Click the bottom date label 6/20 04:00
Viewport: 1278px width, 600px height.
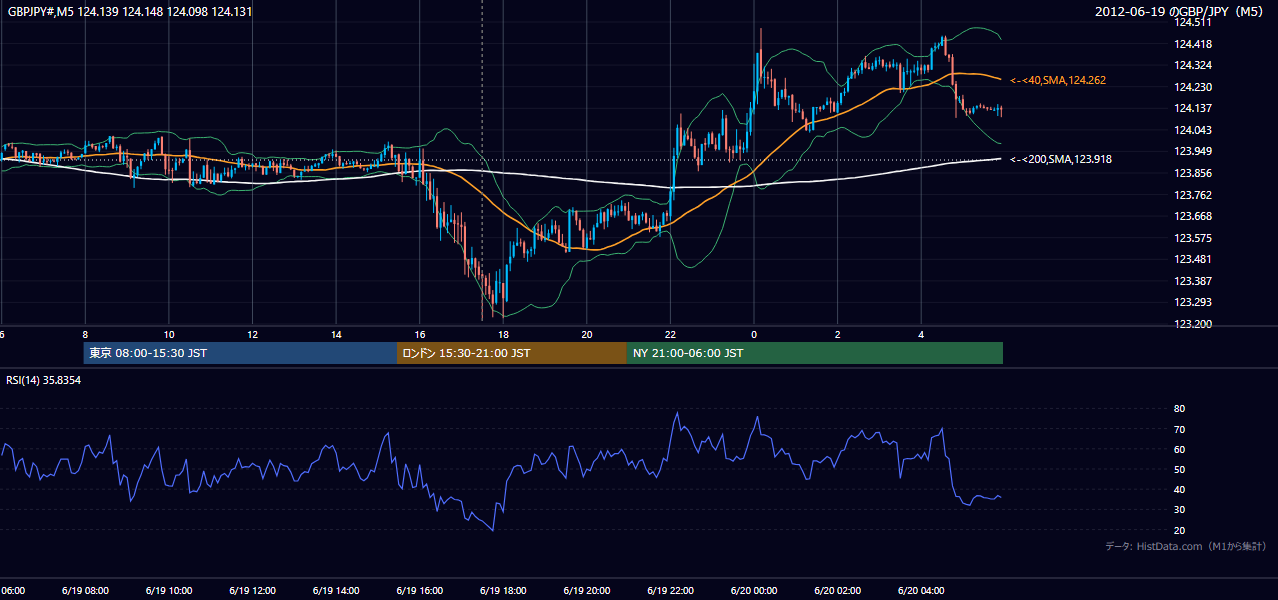pos(921,591)
